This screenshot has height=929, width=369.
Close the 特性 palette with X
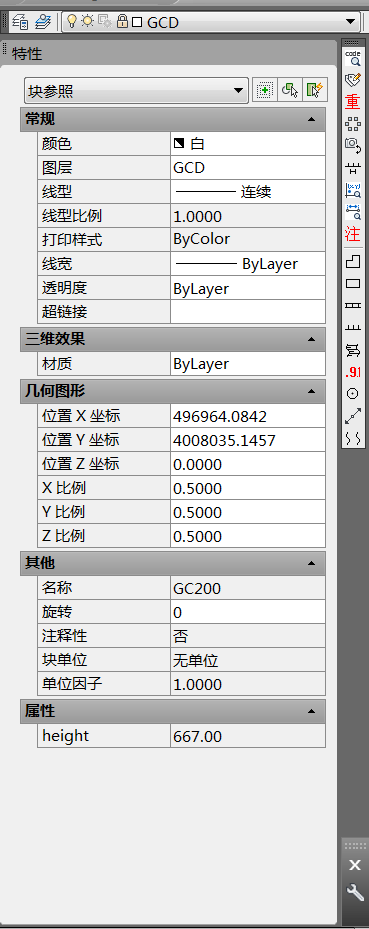click(x=354, y=865)
